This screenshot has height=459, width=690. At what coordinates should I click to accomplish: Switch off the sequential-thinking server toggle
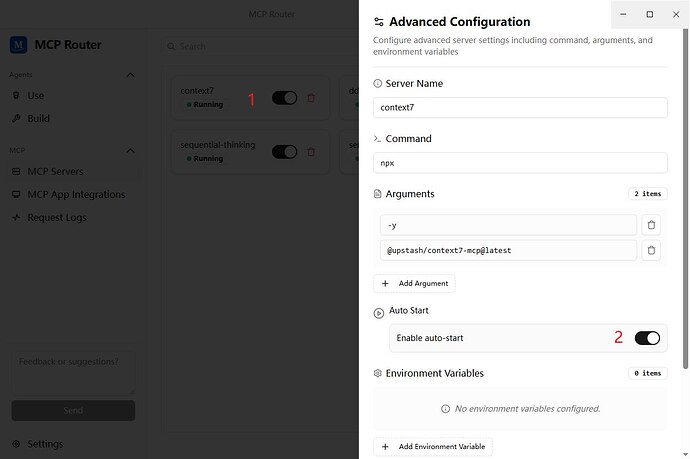point(284,152)
